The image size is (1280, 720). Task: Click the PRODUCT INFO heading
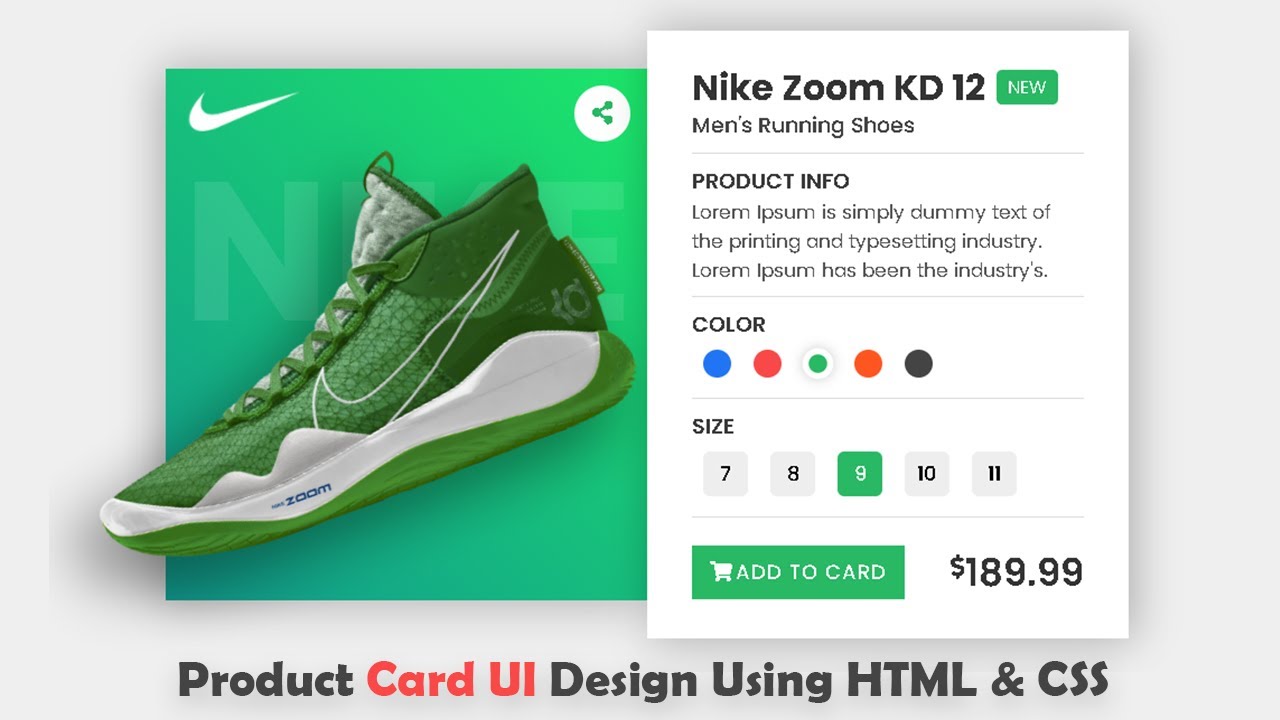pyautogui.click(x=771, y=181)
